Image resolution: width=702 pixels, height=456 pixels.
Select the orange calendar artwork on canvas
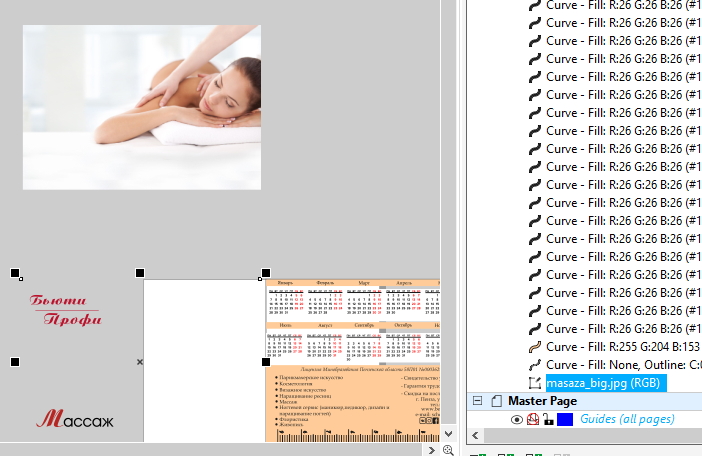353,361
